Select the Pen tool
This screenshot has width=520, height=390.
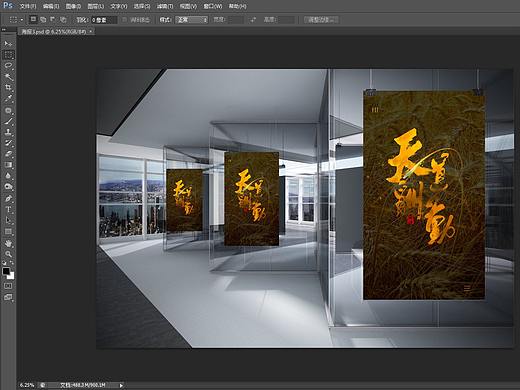click(8, 199)
